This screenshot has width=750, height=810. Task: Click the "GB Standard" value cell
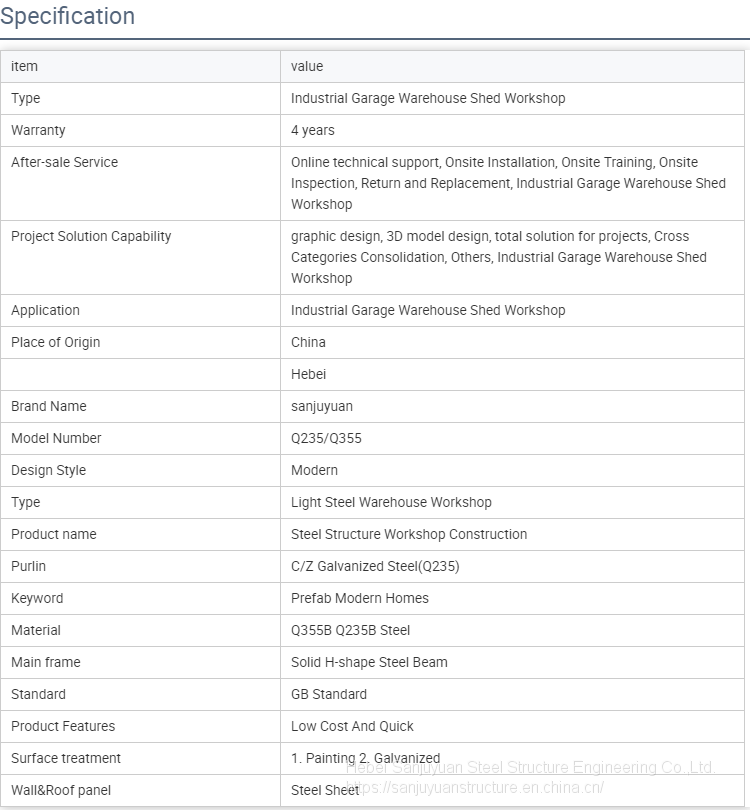coord(329,694)
